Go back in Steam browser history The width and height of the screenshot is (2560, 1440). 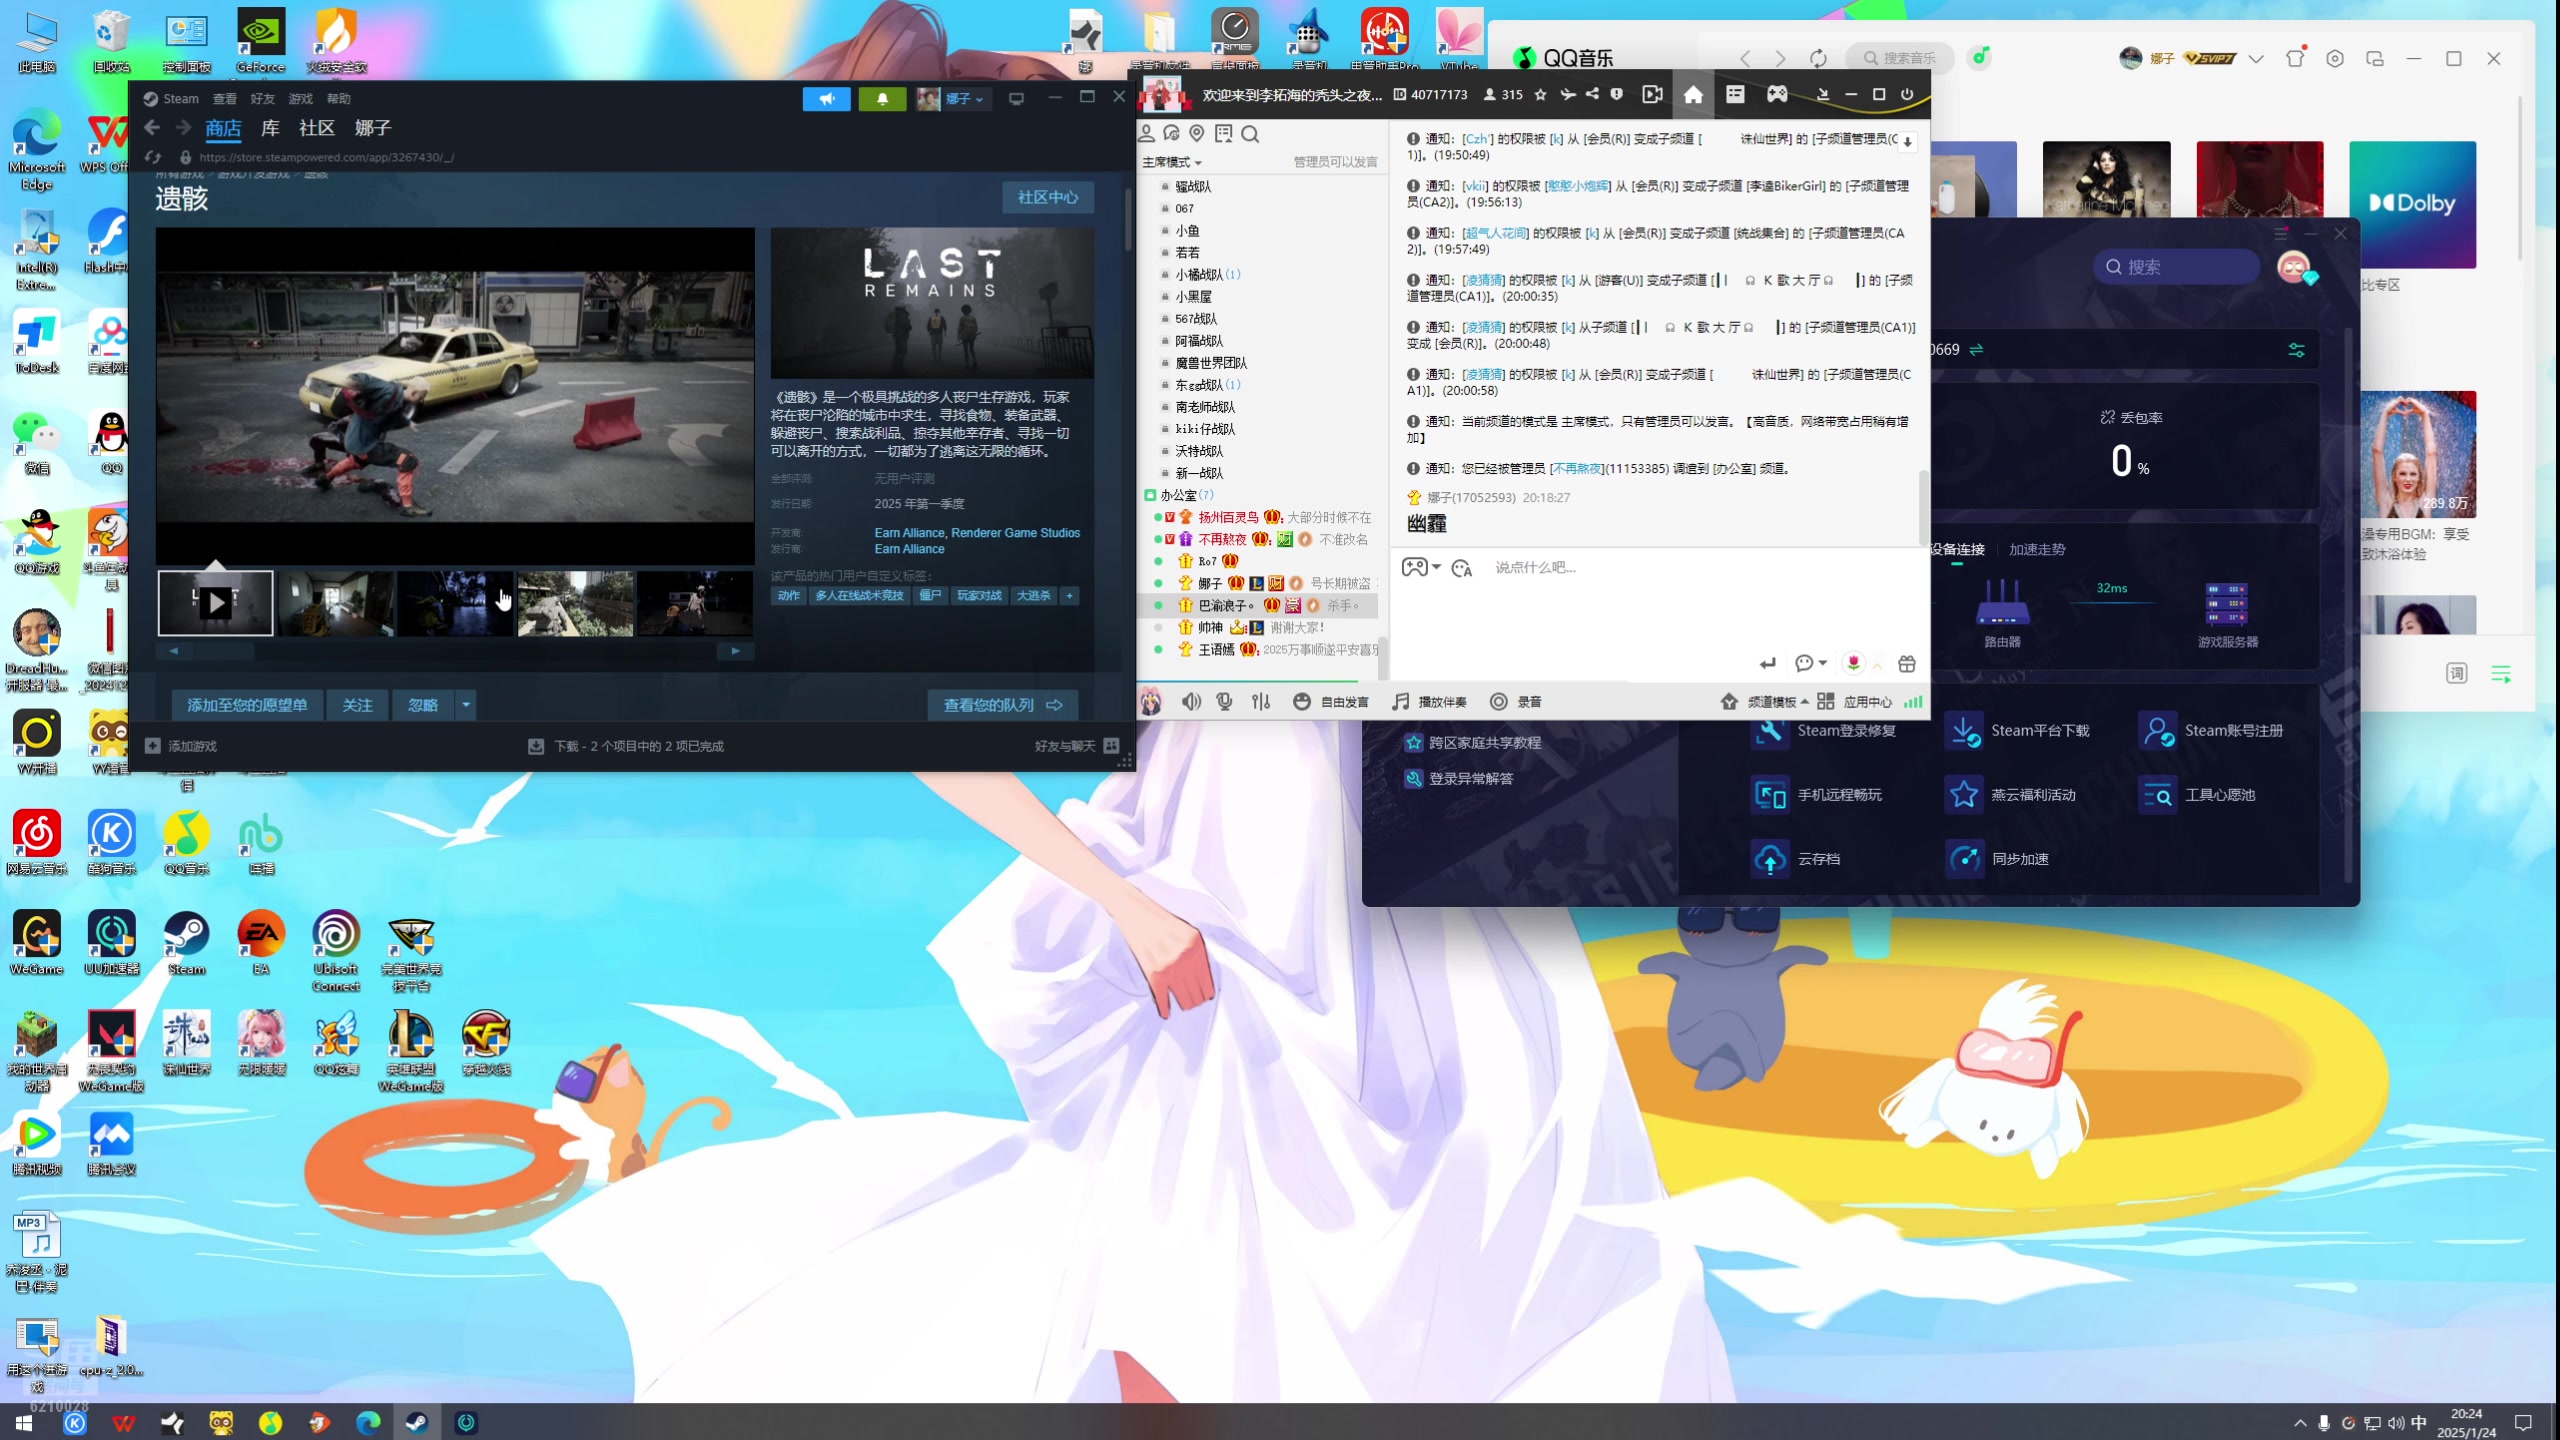[x=152, y=128]
